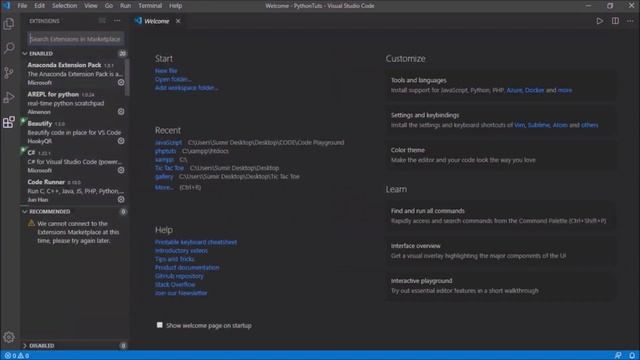Open the File menu
The height and width of the screenshot is (360, 640).
(x=22, y=6)
